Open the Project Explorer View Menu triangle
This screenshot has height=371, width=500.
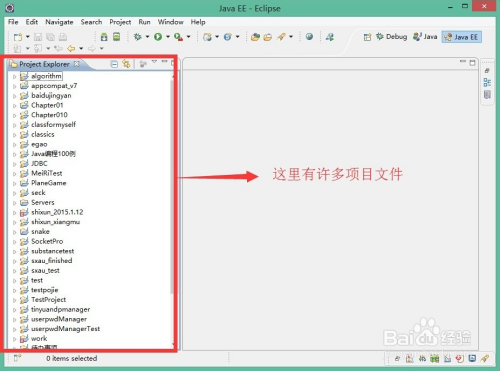tap(154, 62)
